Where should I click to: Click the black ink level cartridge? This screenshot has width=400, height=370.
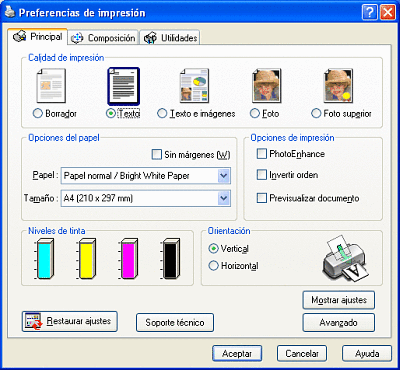(170, 259)
